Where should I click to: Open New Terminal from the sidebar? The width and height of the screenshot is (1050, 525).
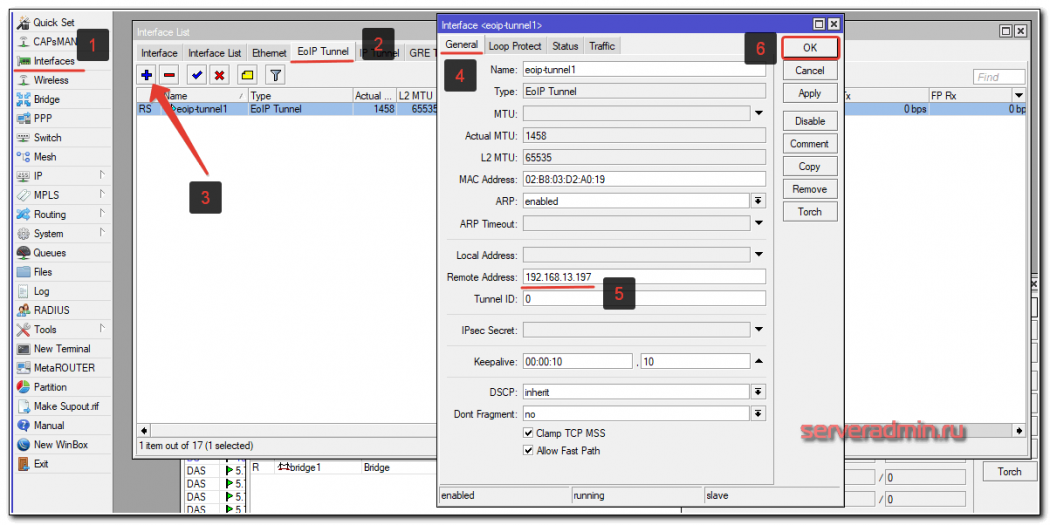click(61, 349)
